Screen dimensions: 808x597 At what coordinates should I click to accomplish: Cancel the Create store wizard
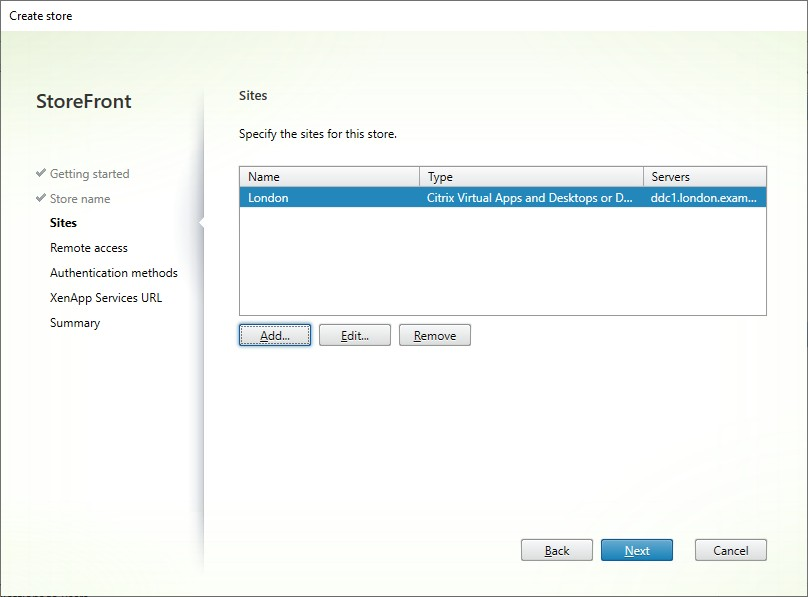[730, 549]
